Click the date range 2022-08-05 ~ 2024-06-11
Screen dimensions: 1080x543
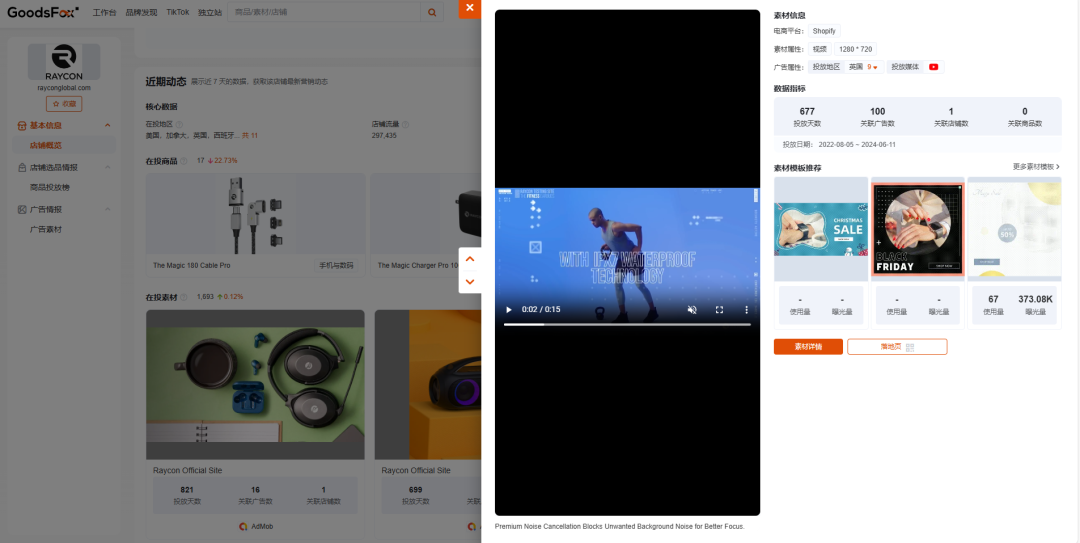[x=857, y=145]
